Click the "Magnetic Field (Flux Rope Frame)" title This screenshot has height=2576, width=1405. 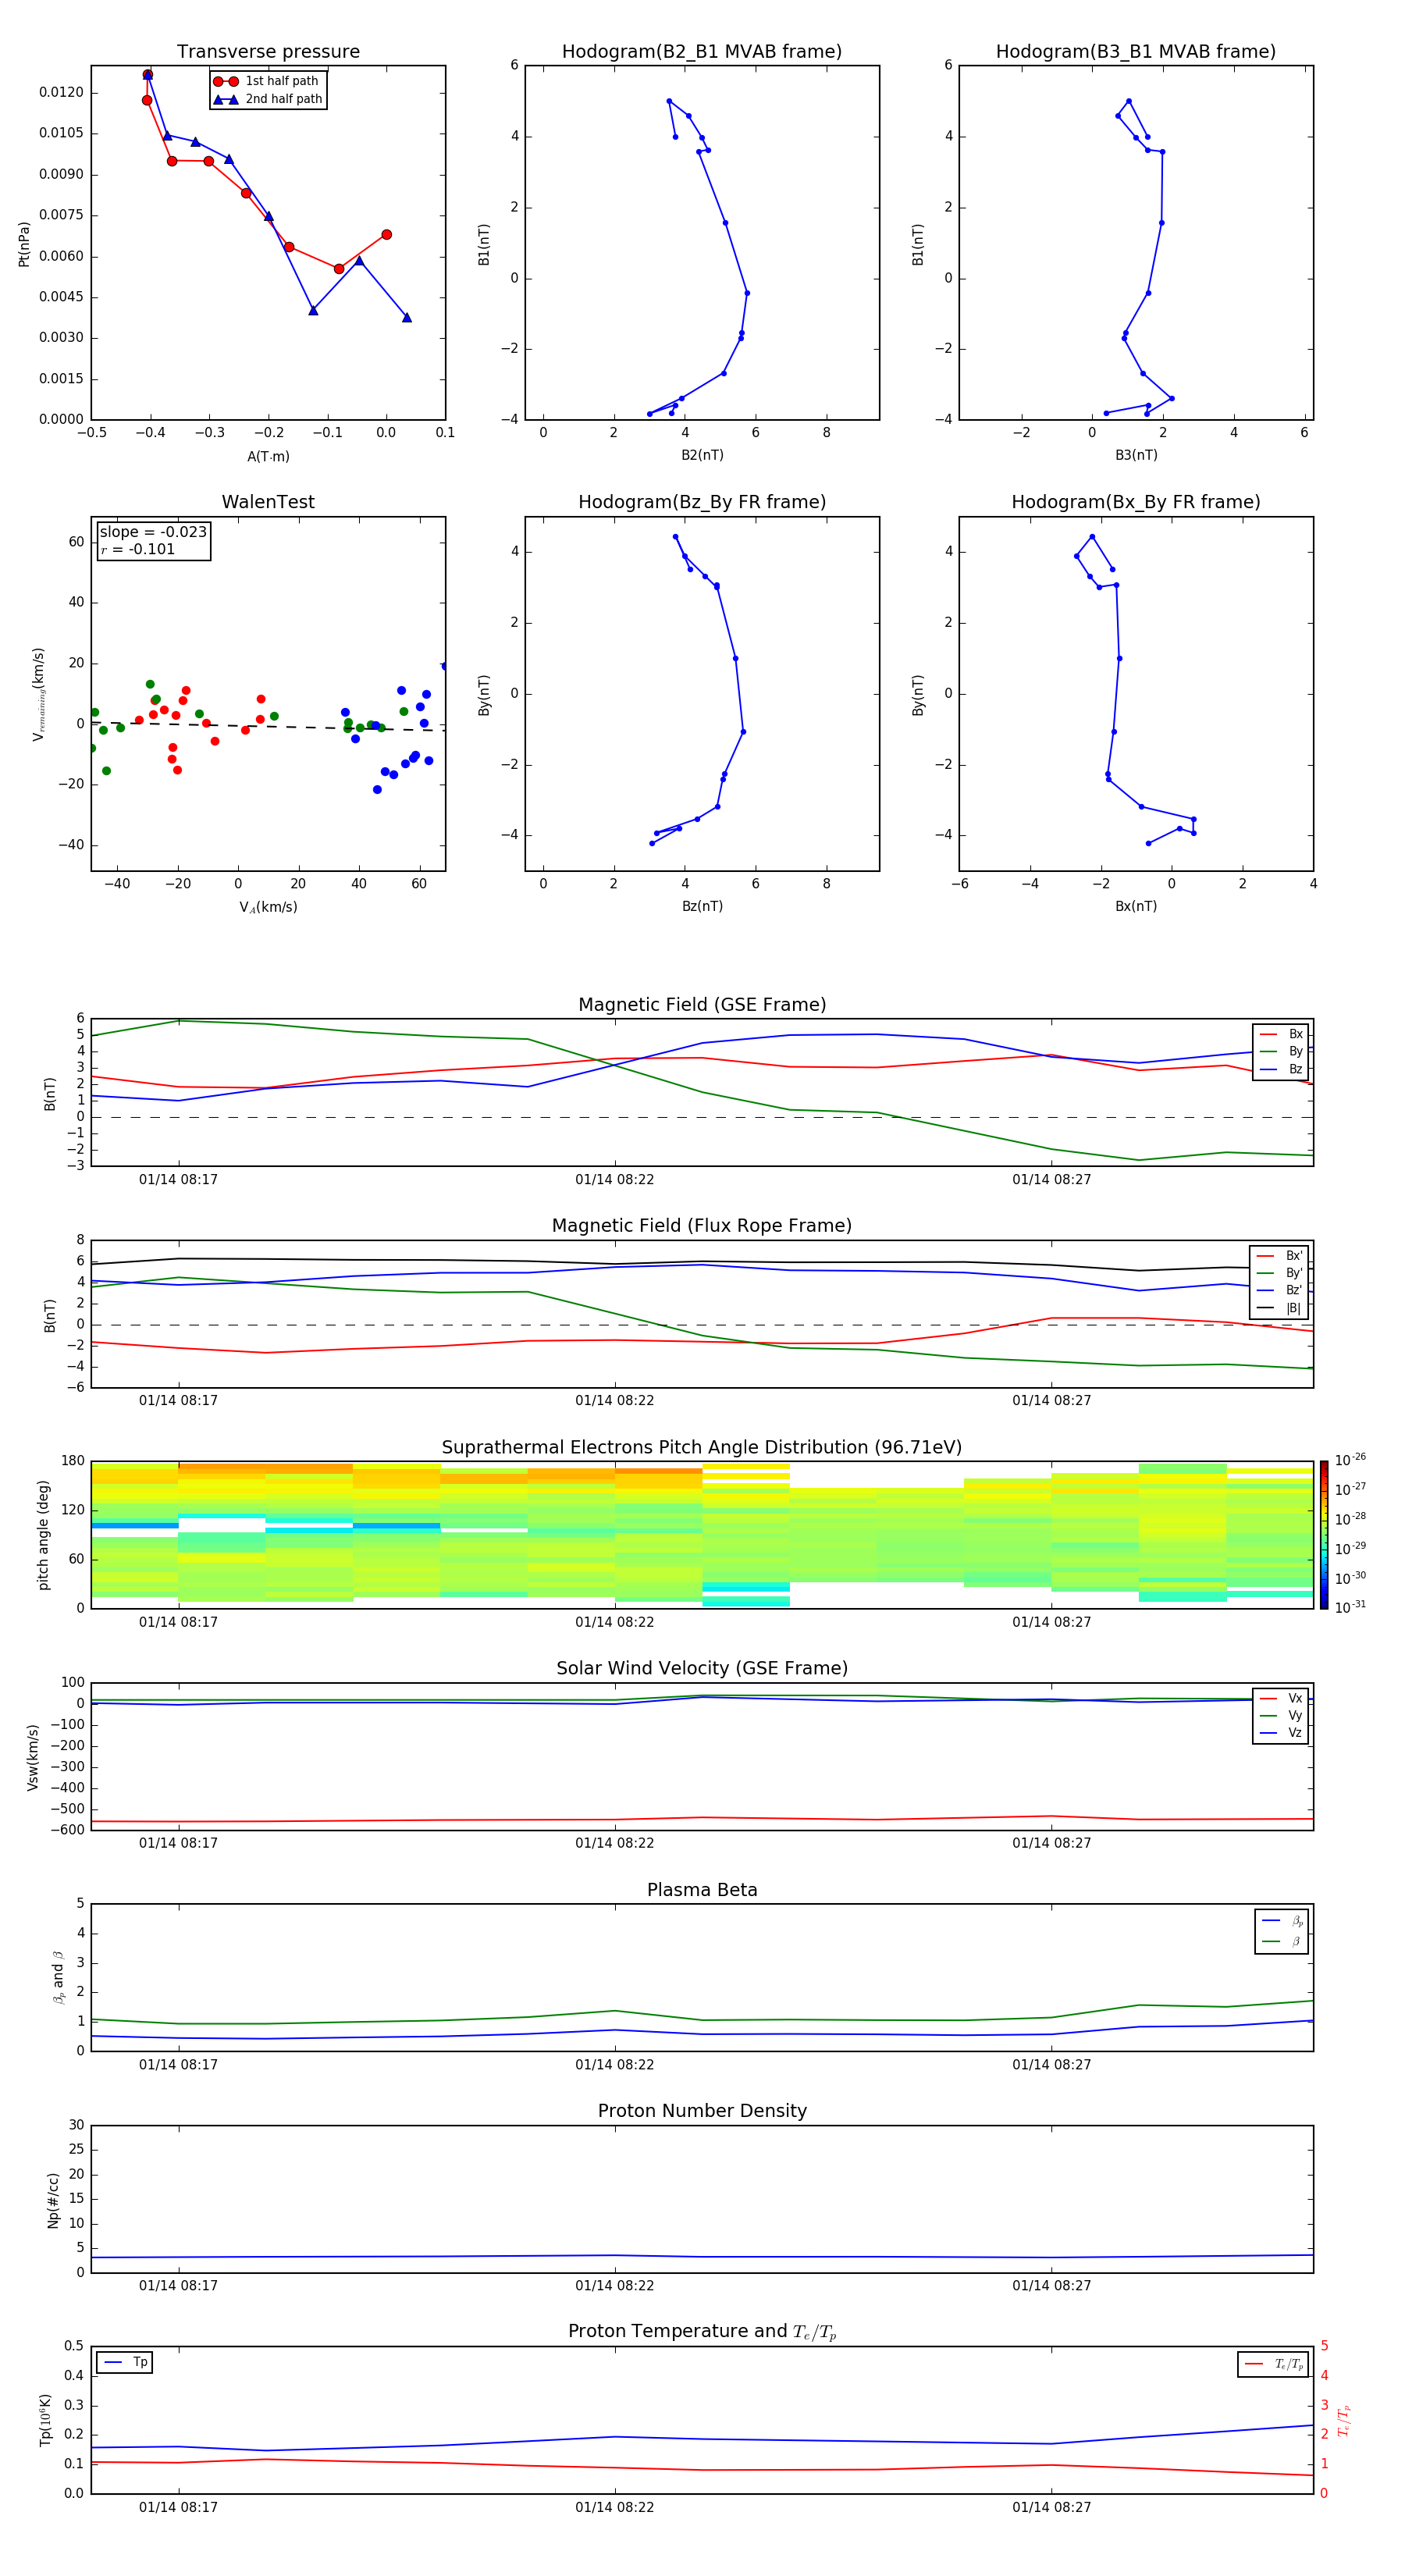702,1225
